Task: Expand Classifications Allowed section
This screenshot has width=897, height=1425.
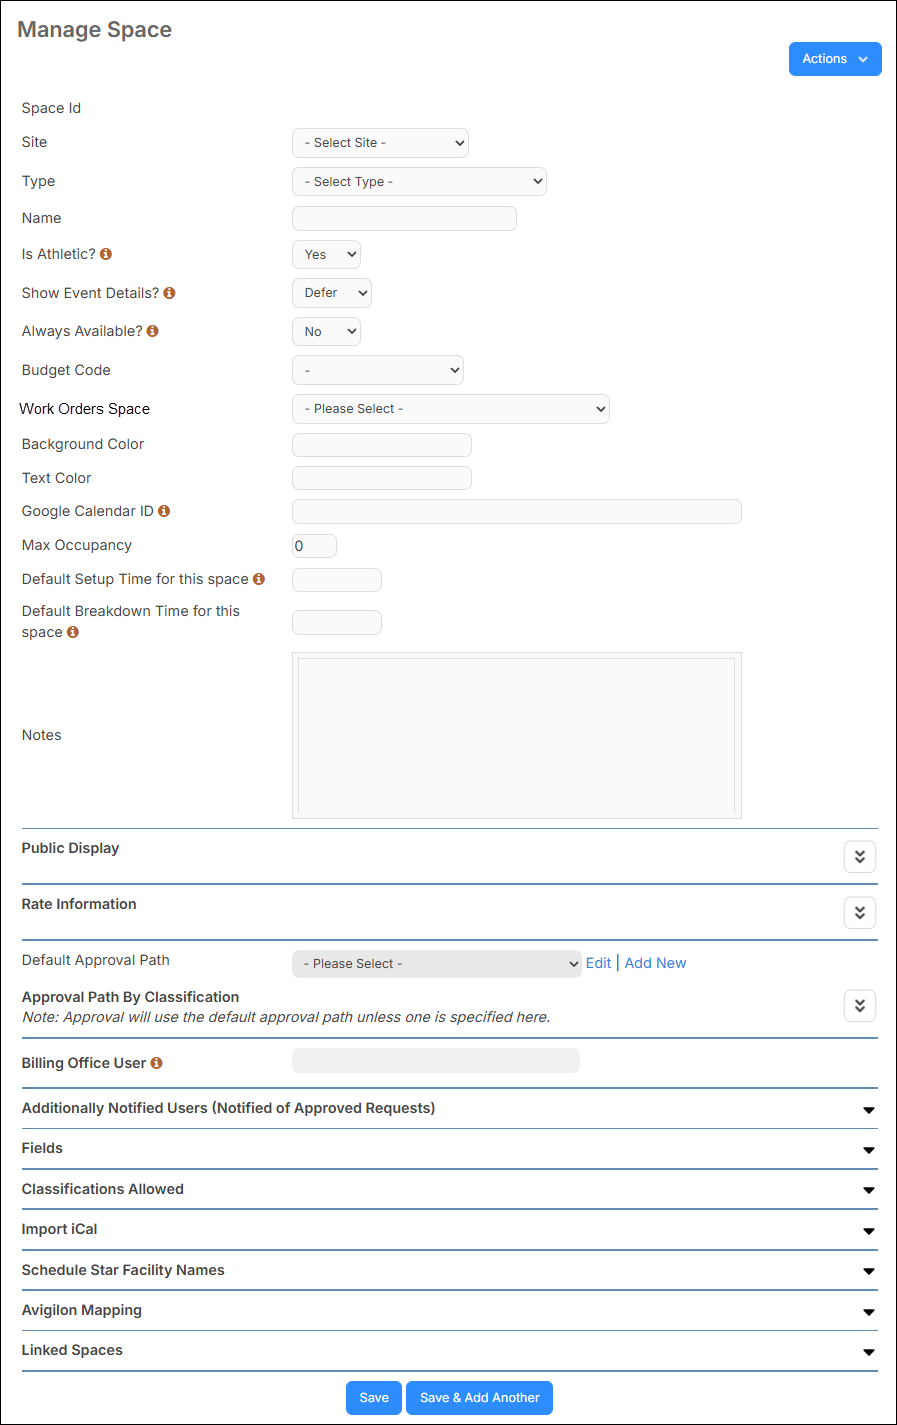Action: (869, 1190)
